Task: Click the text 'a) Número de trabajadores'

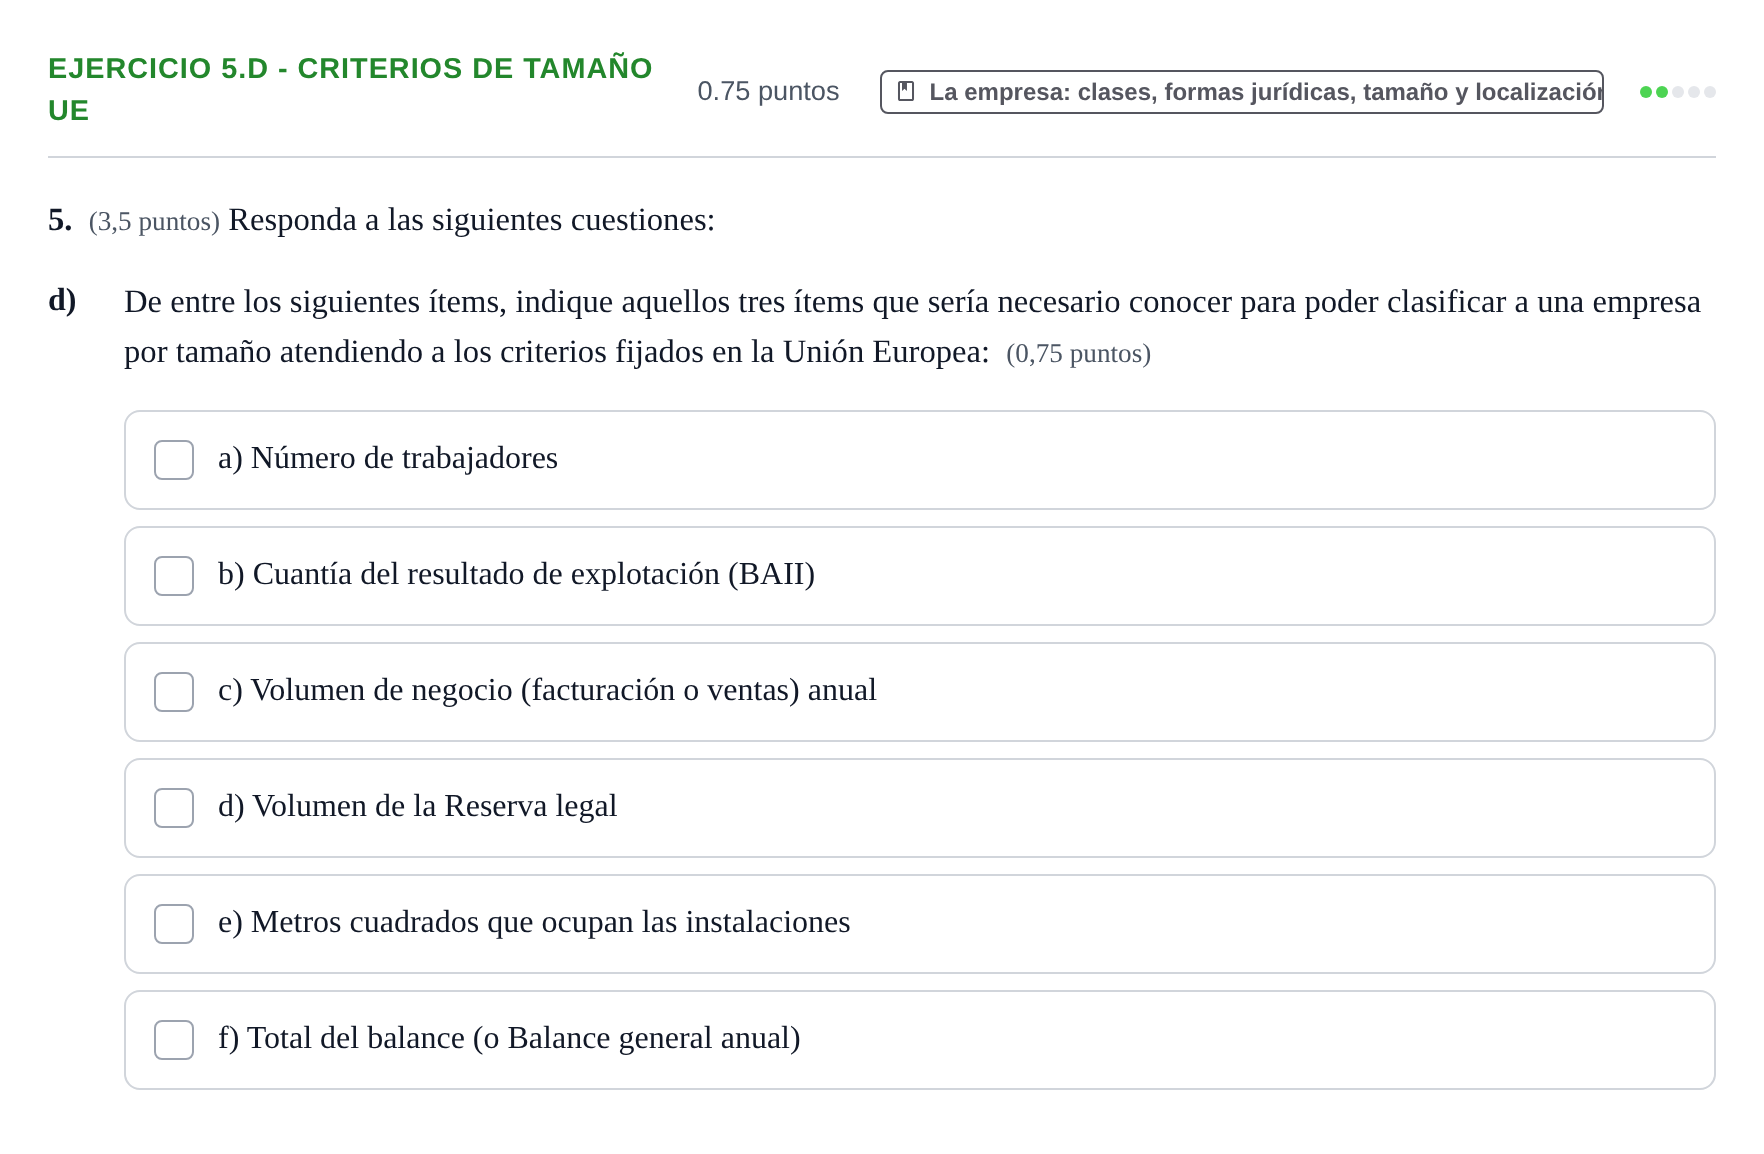Action: tap(388, 458)
